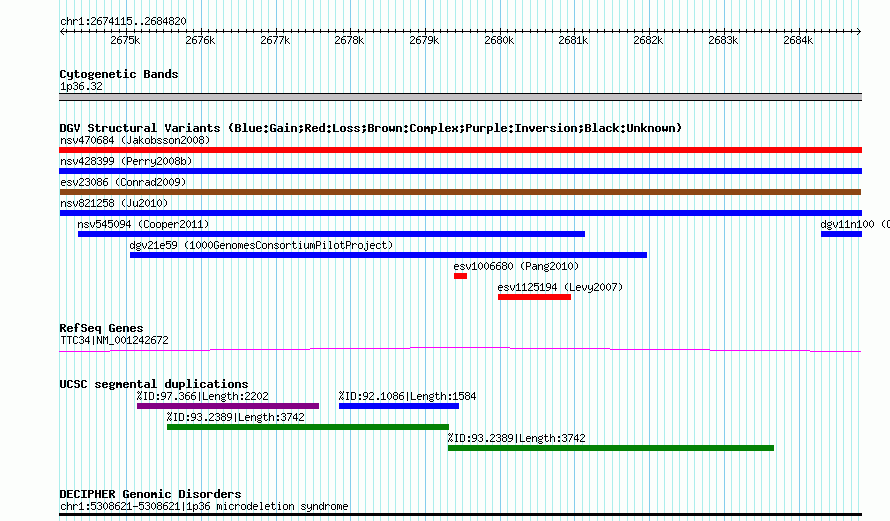890x521 pixels.
Task: Click the 2682k ruler tick label
Action: pyautogui.click(x=648, y=40)
